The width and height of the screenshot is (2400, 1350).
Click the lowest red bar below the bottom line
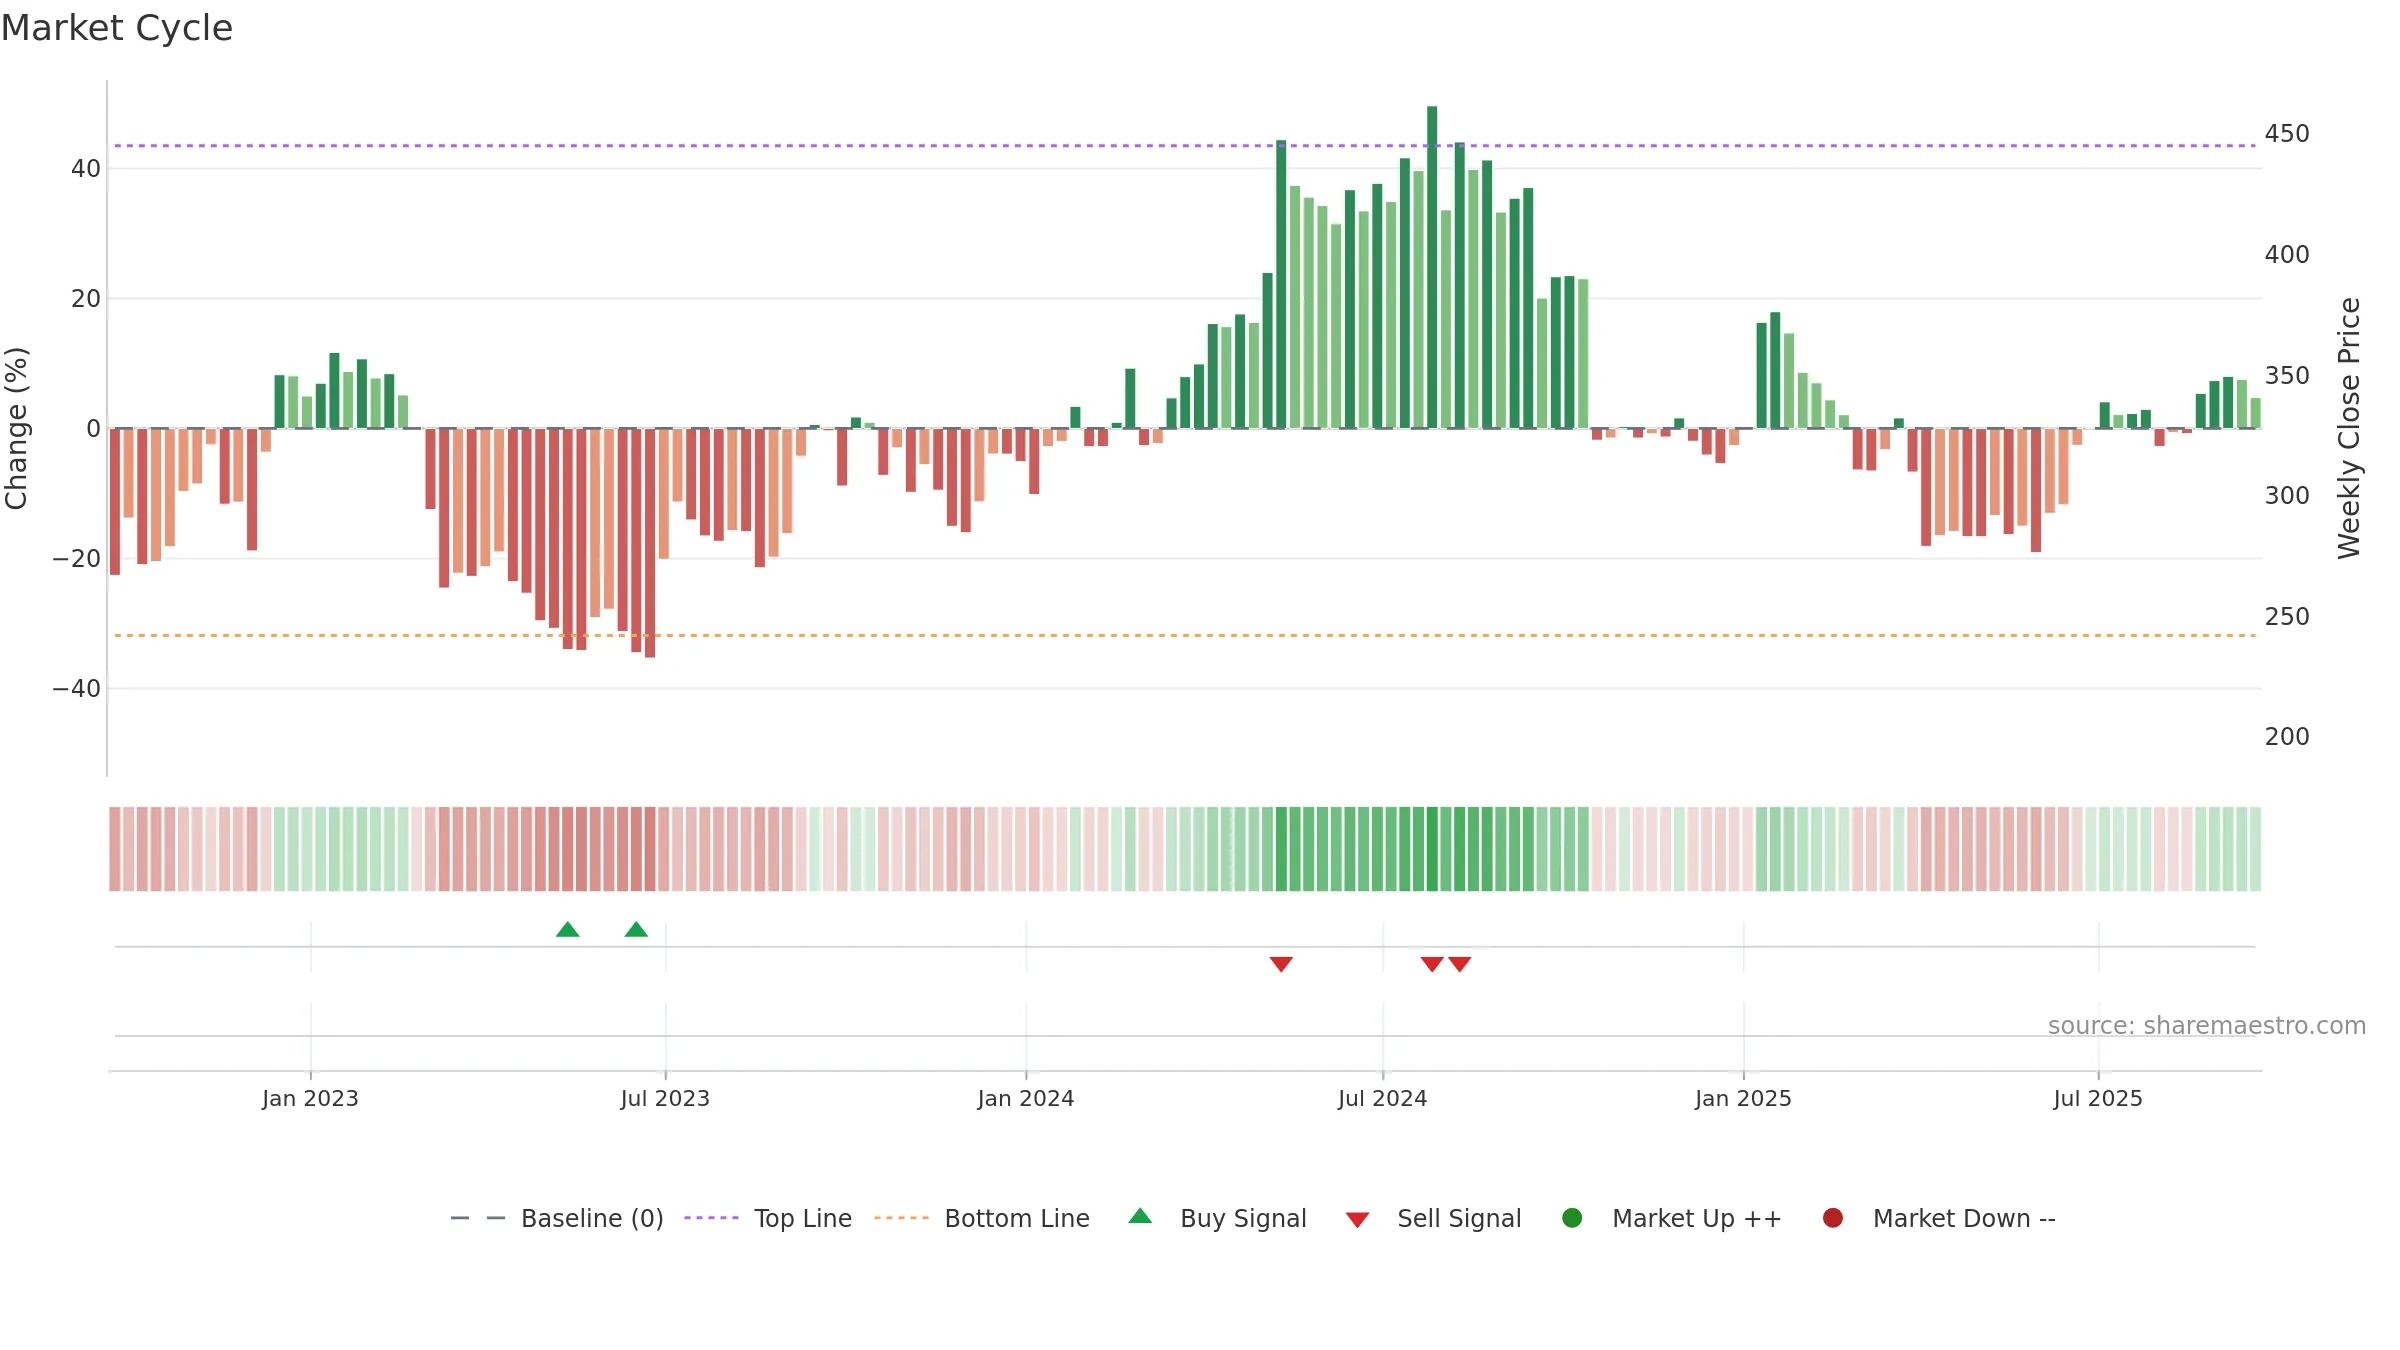click(x=650, y=543)
